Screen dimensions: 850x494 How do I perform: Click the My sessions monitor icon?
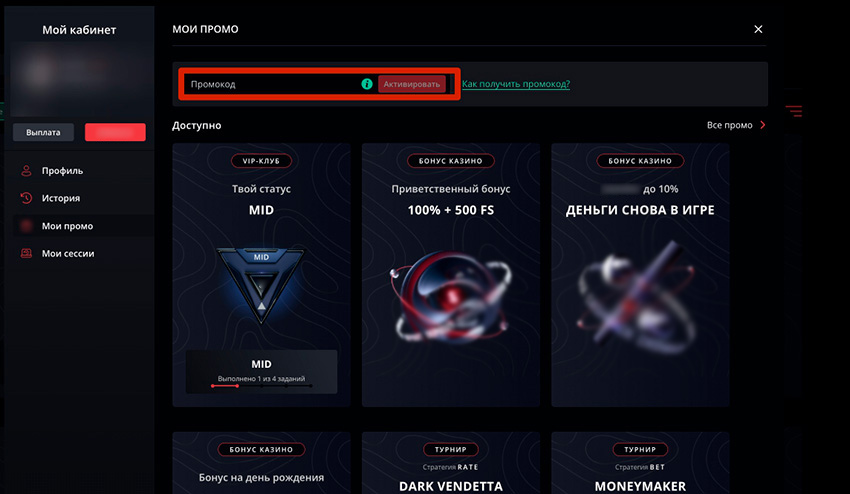[x=26, y=253]
